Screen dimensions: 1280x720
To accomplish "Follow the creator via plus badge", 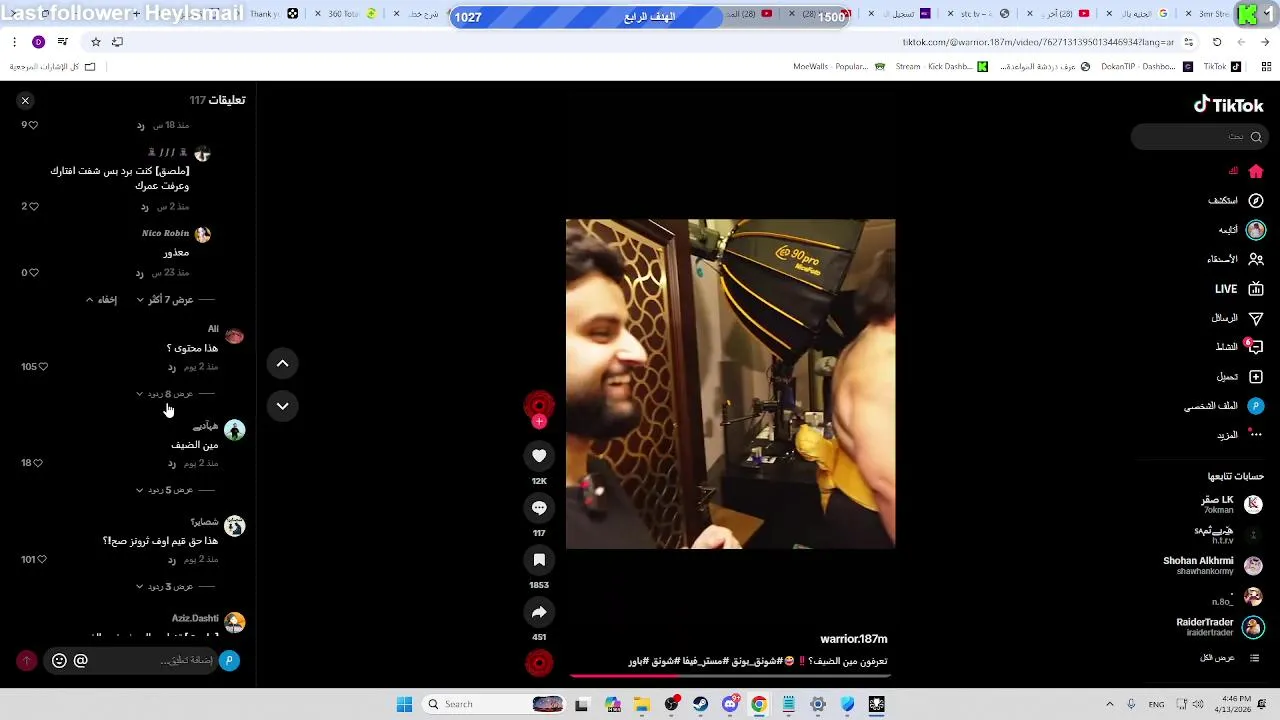I will 539,422.
